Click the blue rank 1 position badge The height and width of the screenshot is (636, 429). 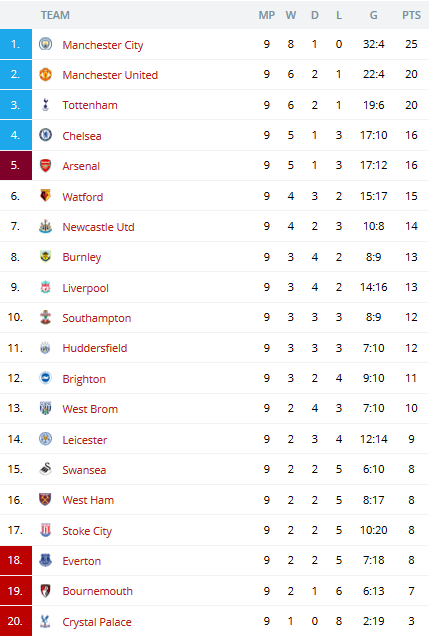[16, 44]
